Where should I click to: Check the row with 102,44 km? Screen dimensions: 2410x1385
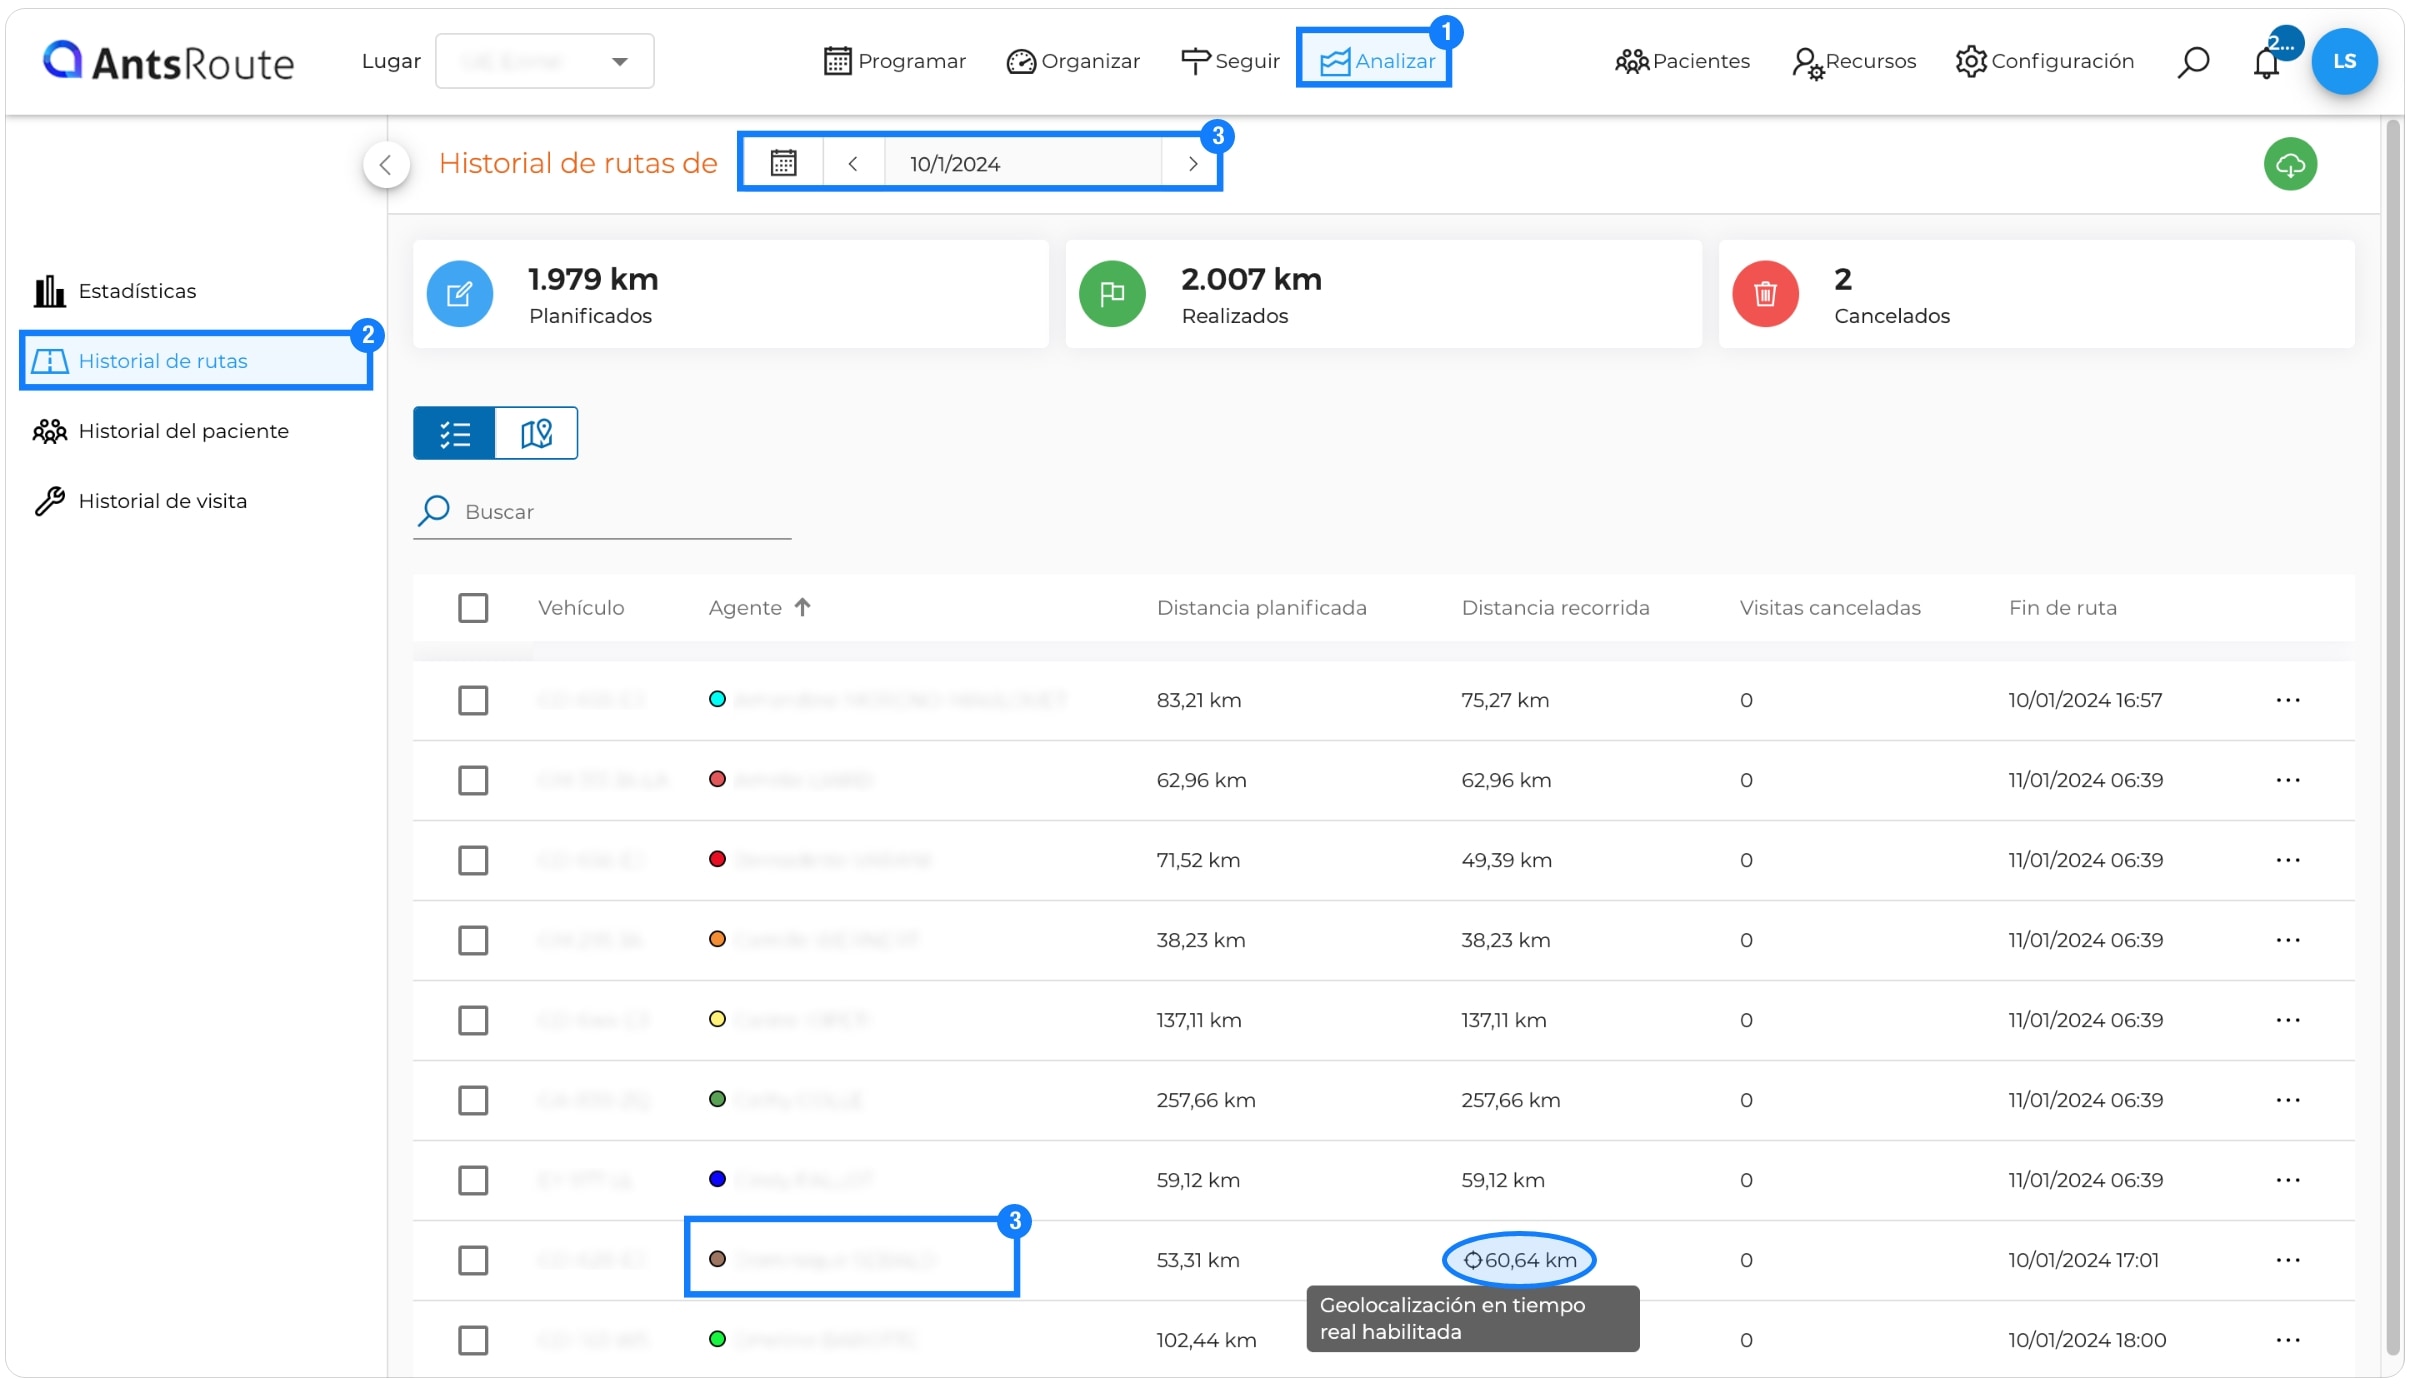(x=473, y=1340)
